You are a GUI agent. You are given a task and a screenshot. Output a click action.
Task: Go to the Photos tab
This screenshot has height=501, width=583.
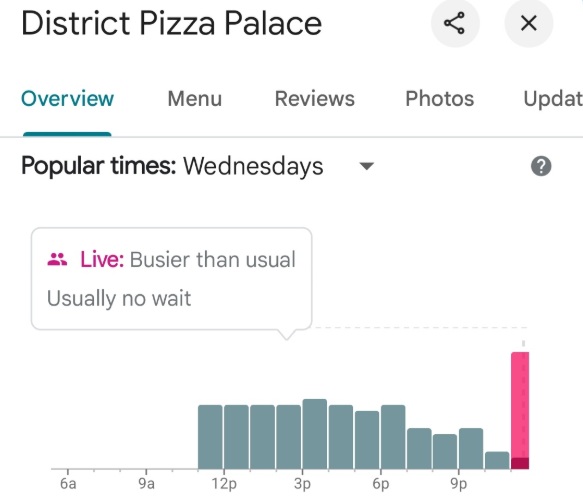tap(439, 99)
